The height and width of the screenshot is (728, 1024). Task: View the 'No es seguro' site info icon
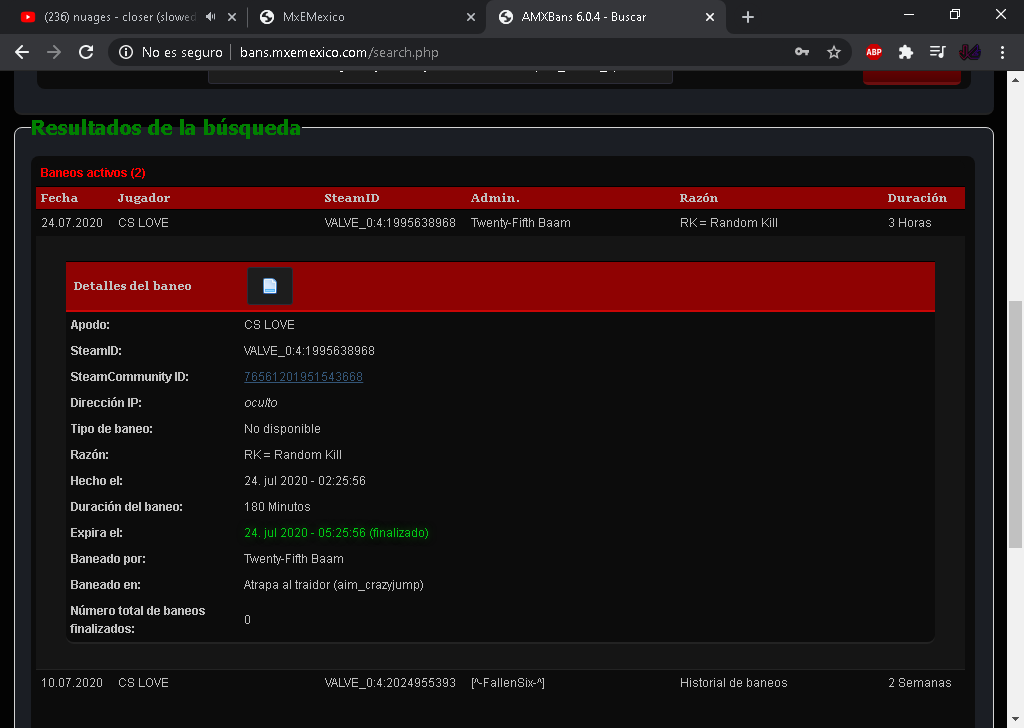(x=126, y=52)
